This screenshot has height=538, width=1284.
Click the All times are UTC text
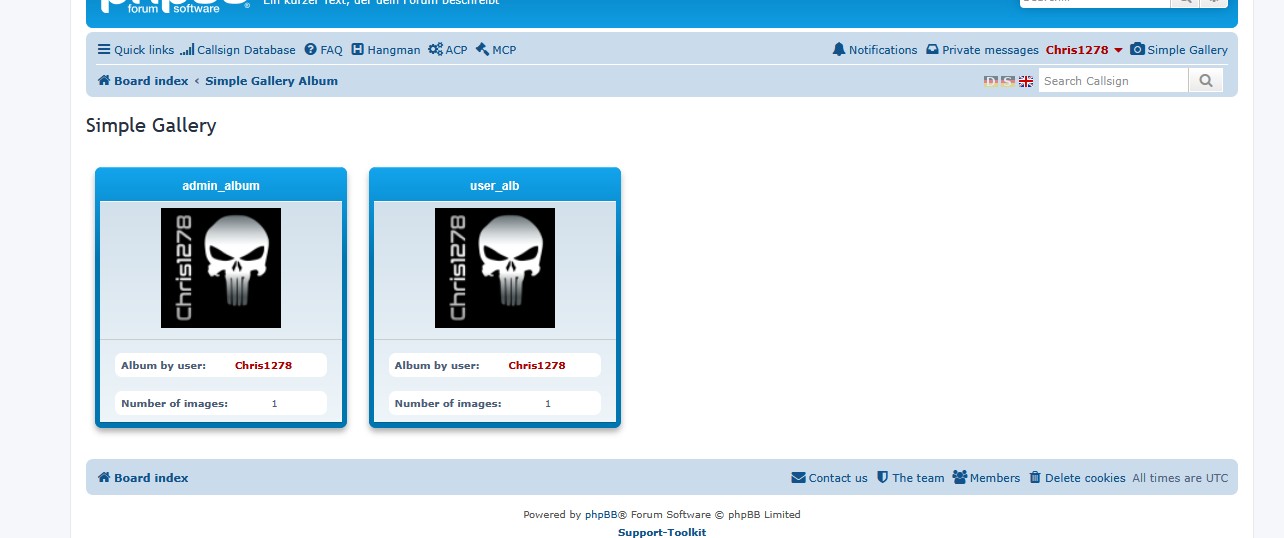(x=1180, y=478)
